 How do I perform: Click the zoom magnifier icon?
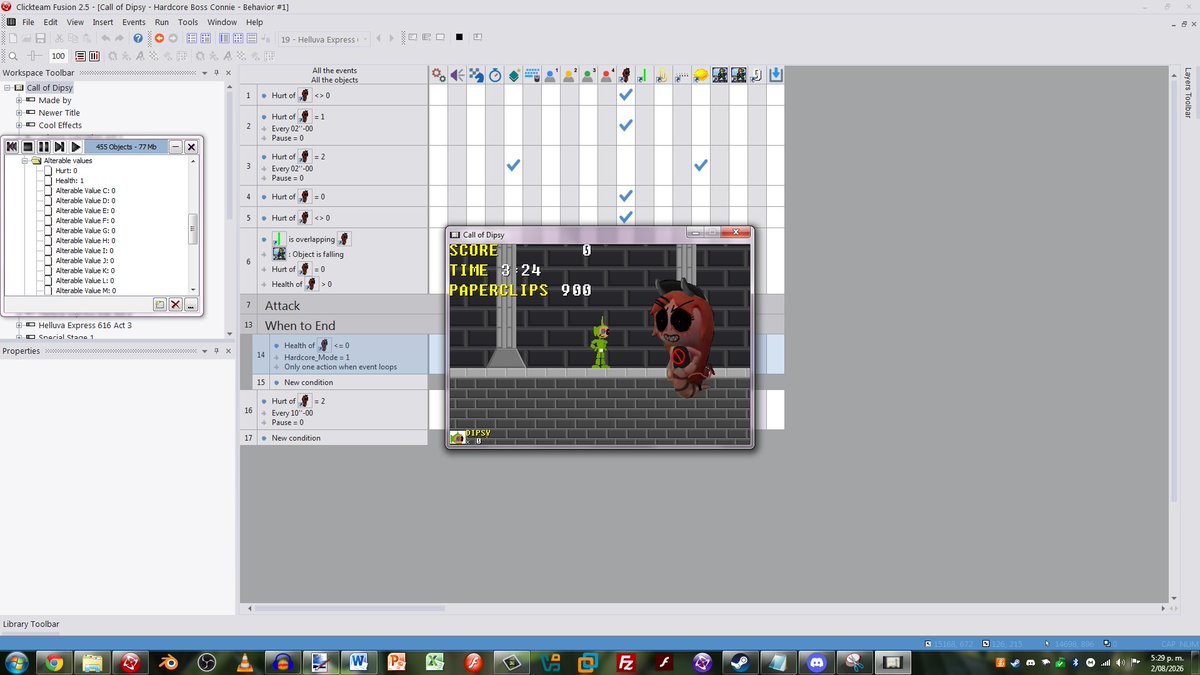pos(11,56)
